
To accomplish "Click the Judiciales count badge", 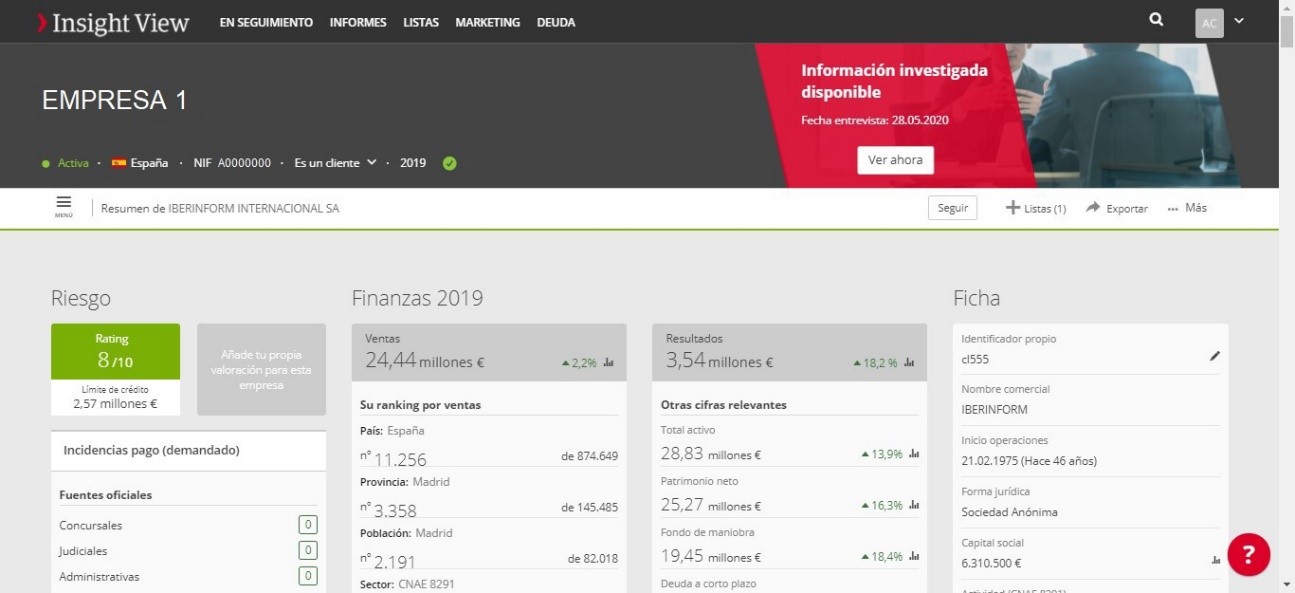I will point(309,550).
